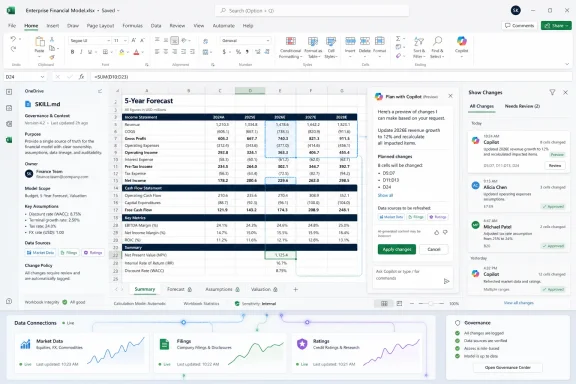Use the Format Painter brush
Image resolution: width=576 pixels, height=384 pixels.
click(52, 57)
